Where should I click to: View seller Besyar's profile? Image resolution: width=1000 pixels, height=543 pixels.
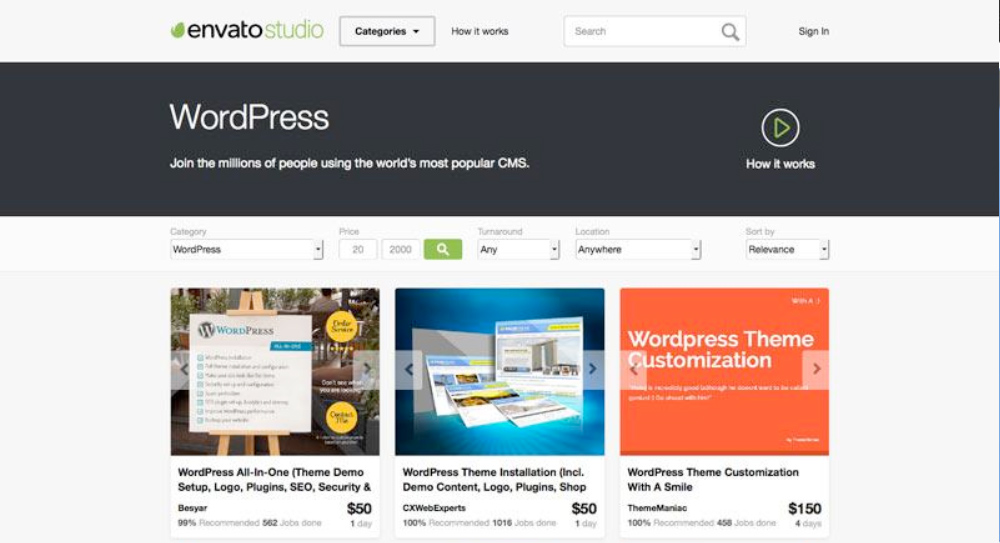[x=193, y=509]
